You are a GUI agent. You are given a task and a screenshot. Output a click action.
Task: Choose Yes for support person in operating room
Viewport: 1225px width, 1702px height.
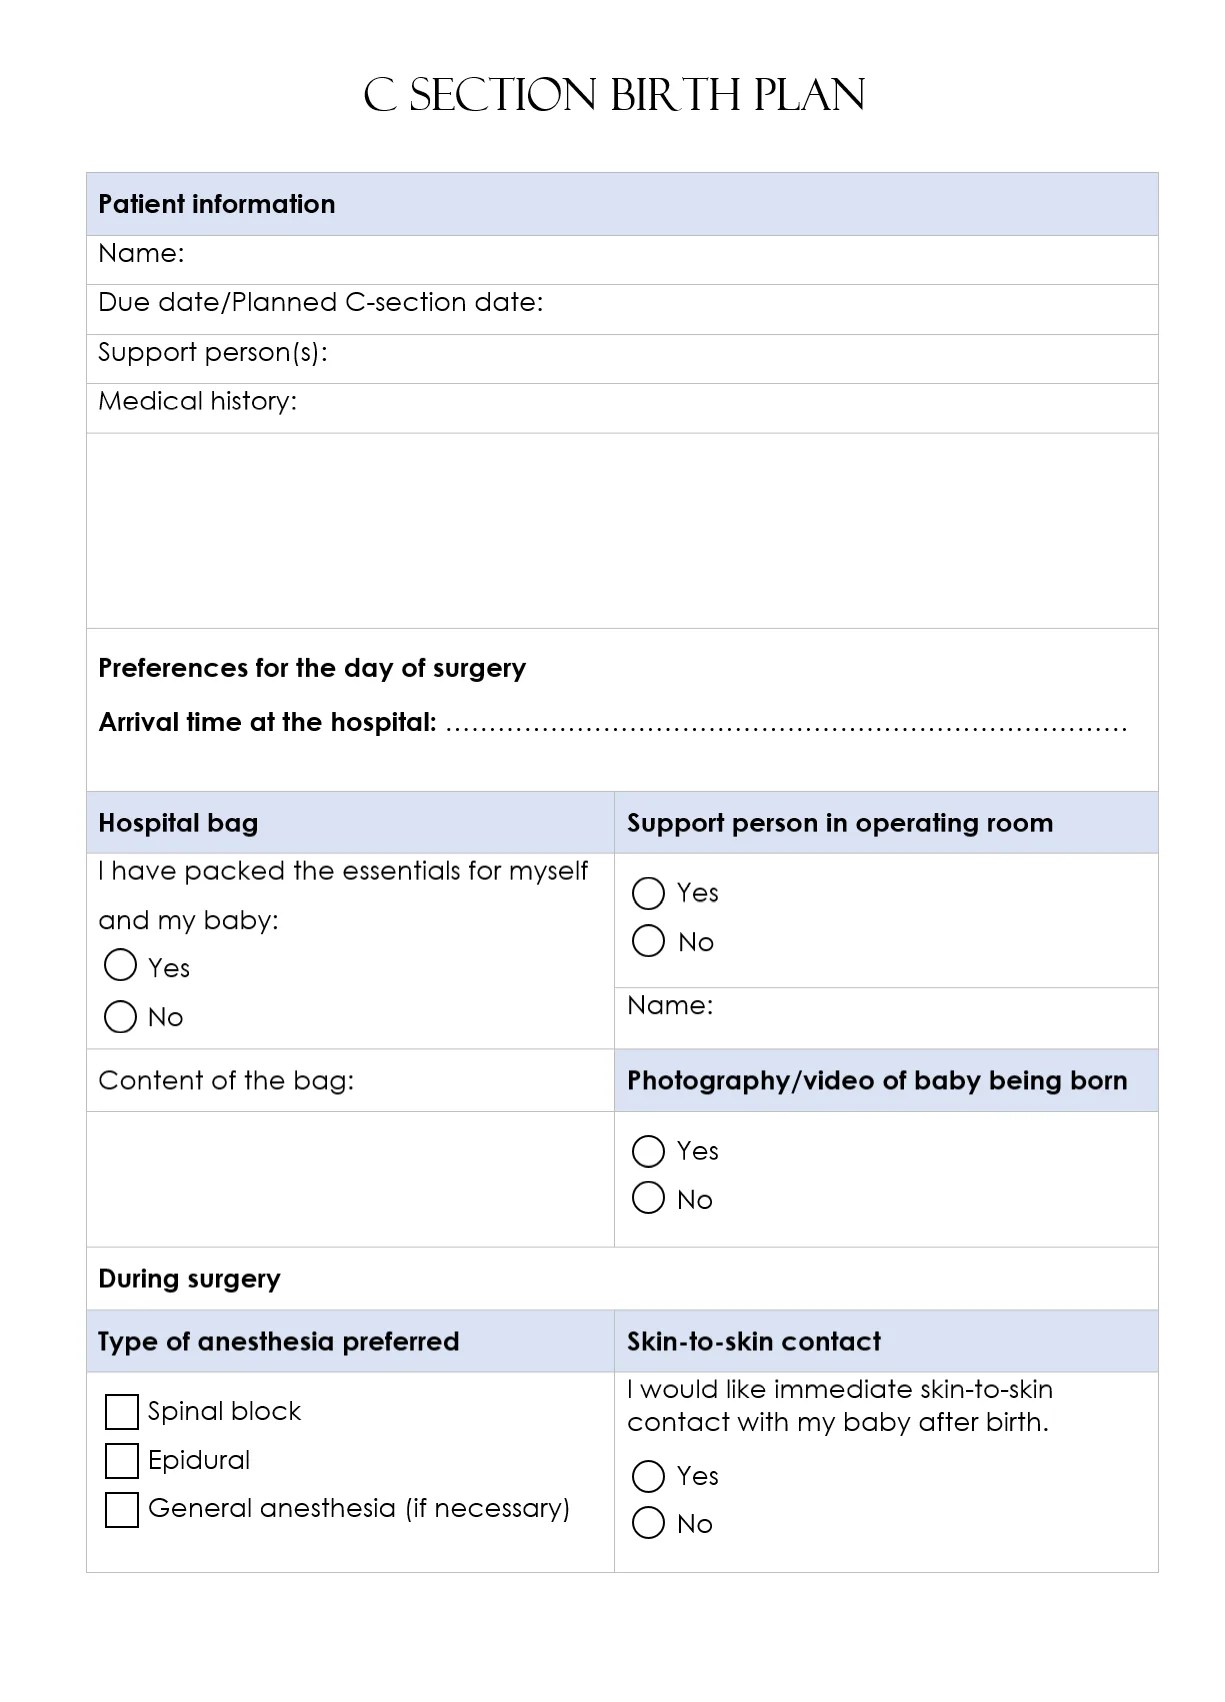(648, 892)
